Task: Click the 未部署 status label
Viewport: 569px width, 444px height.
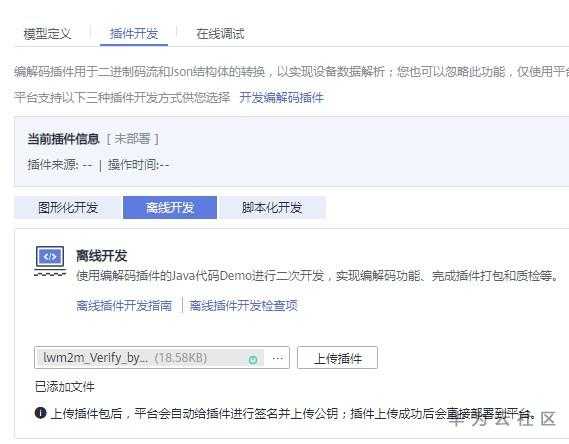Action: (132, 139)
